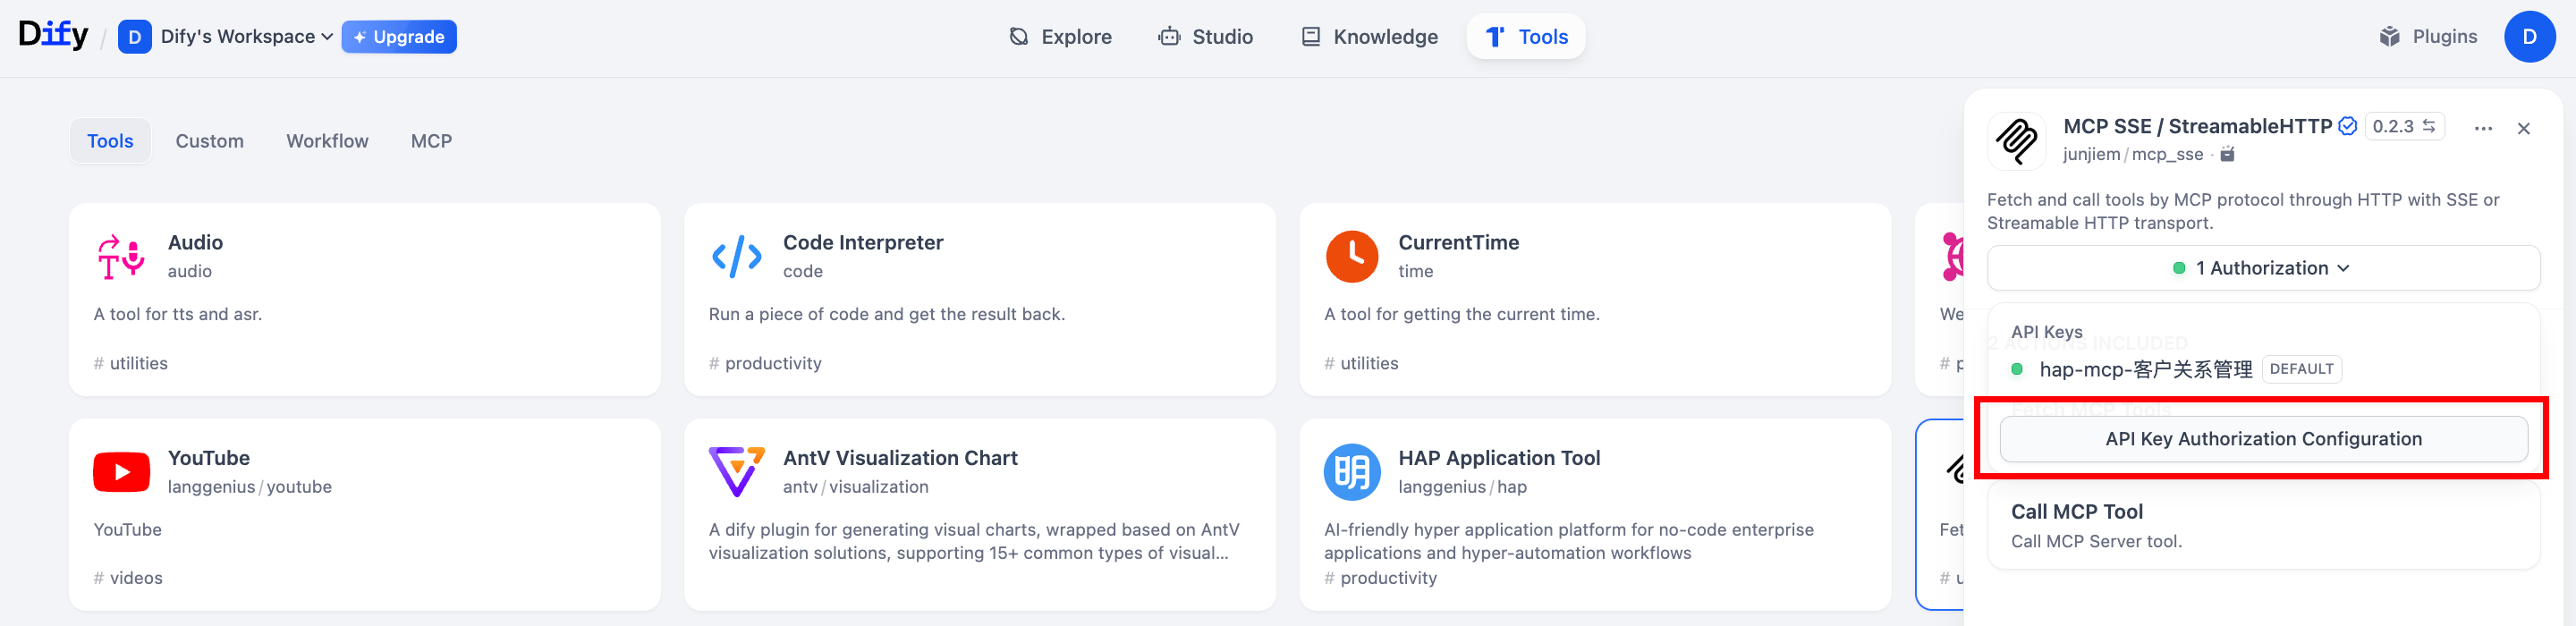Screen dimensions: 2576x626
Task: Click the HAP Application Tool icon
Action: [x=1351, y=472]
